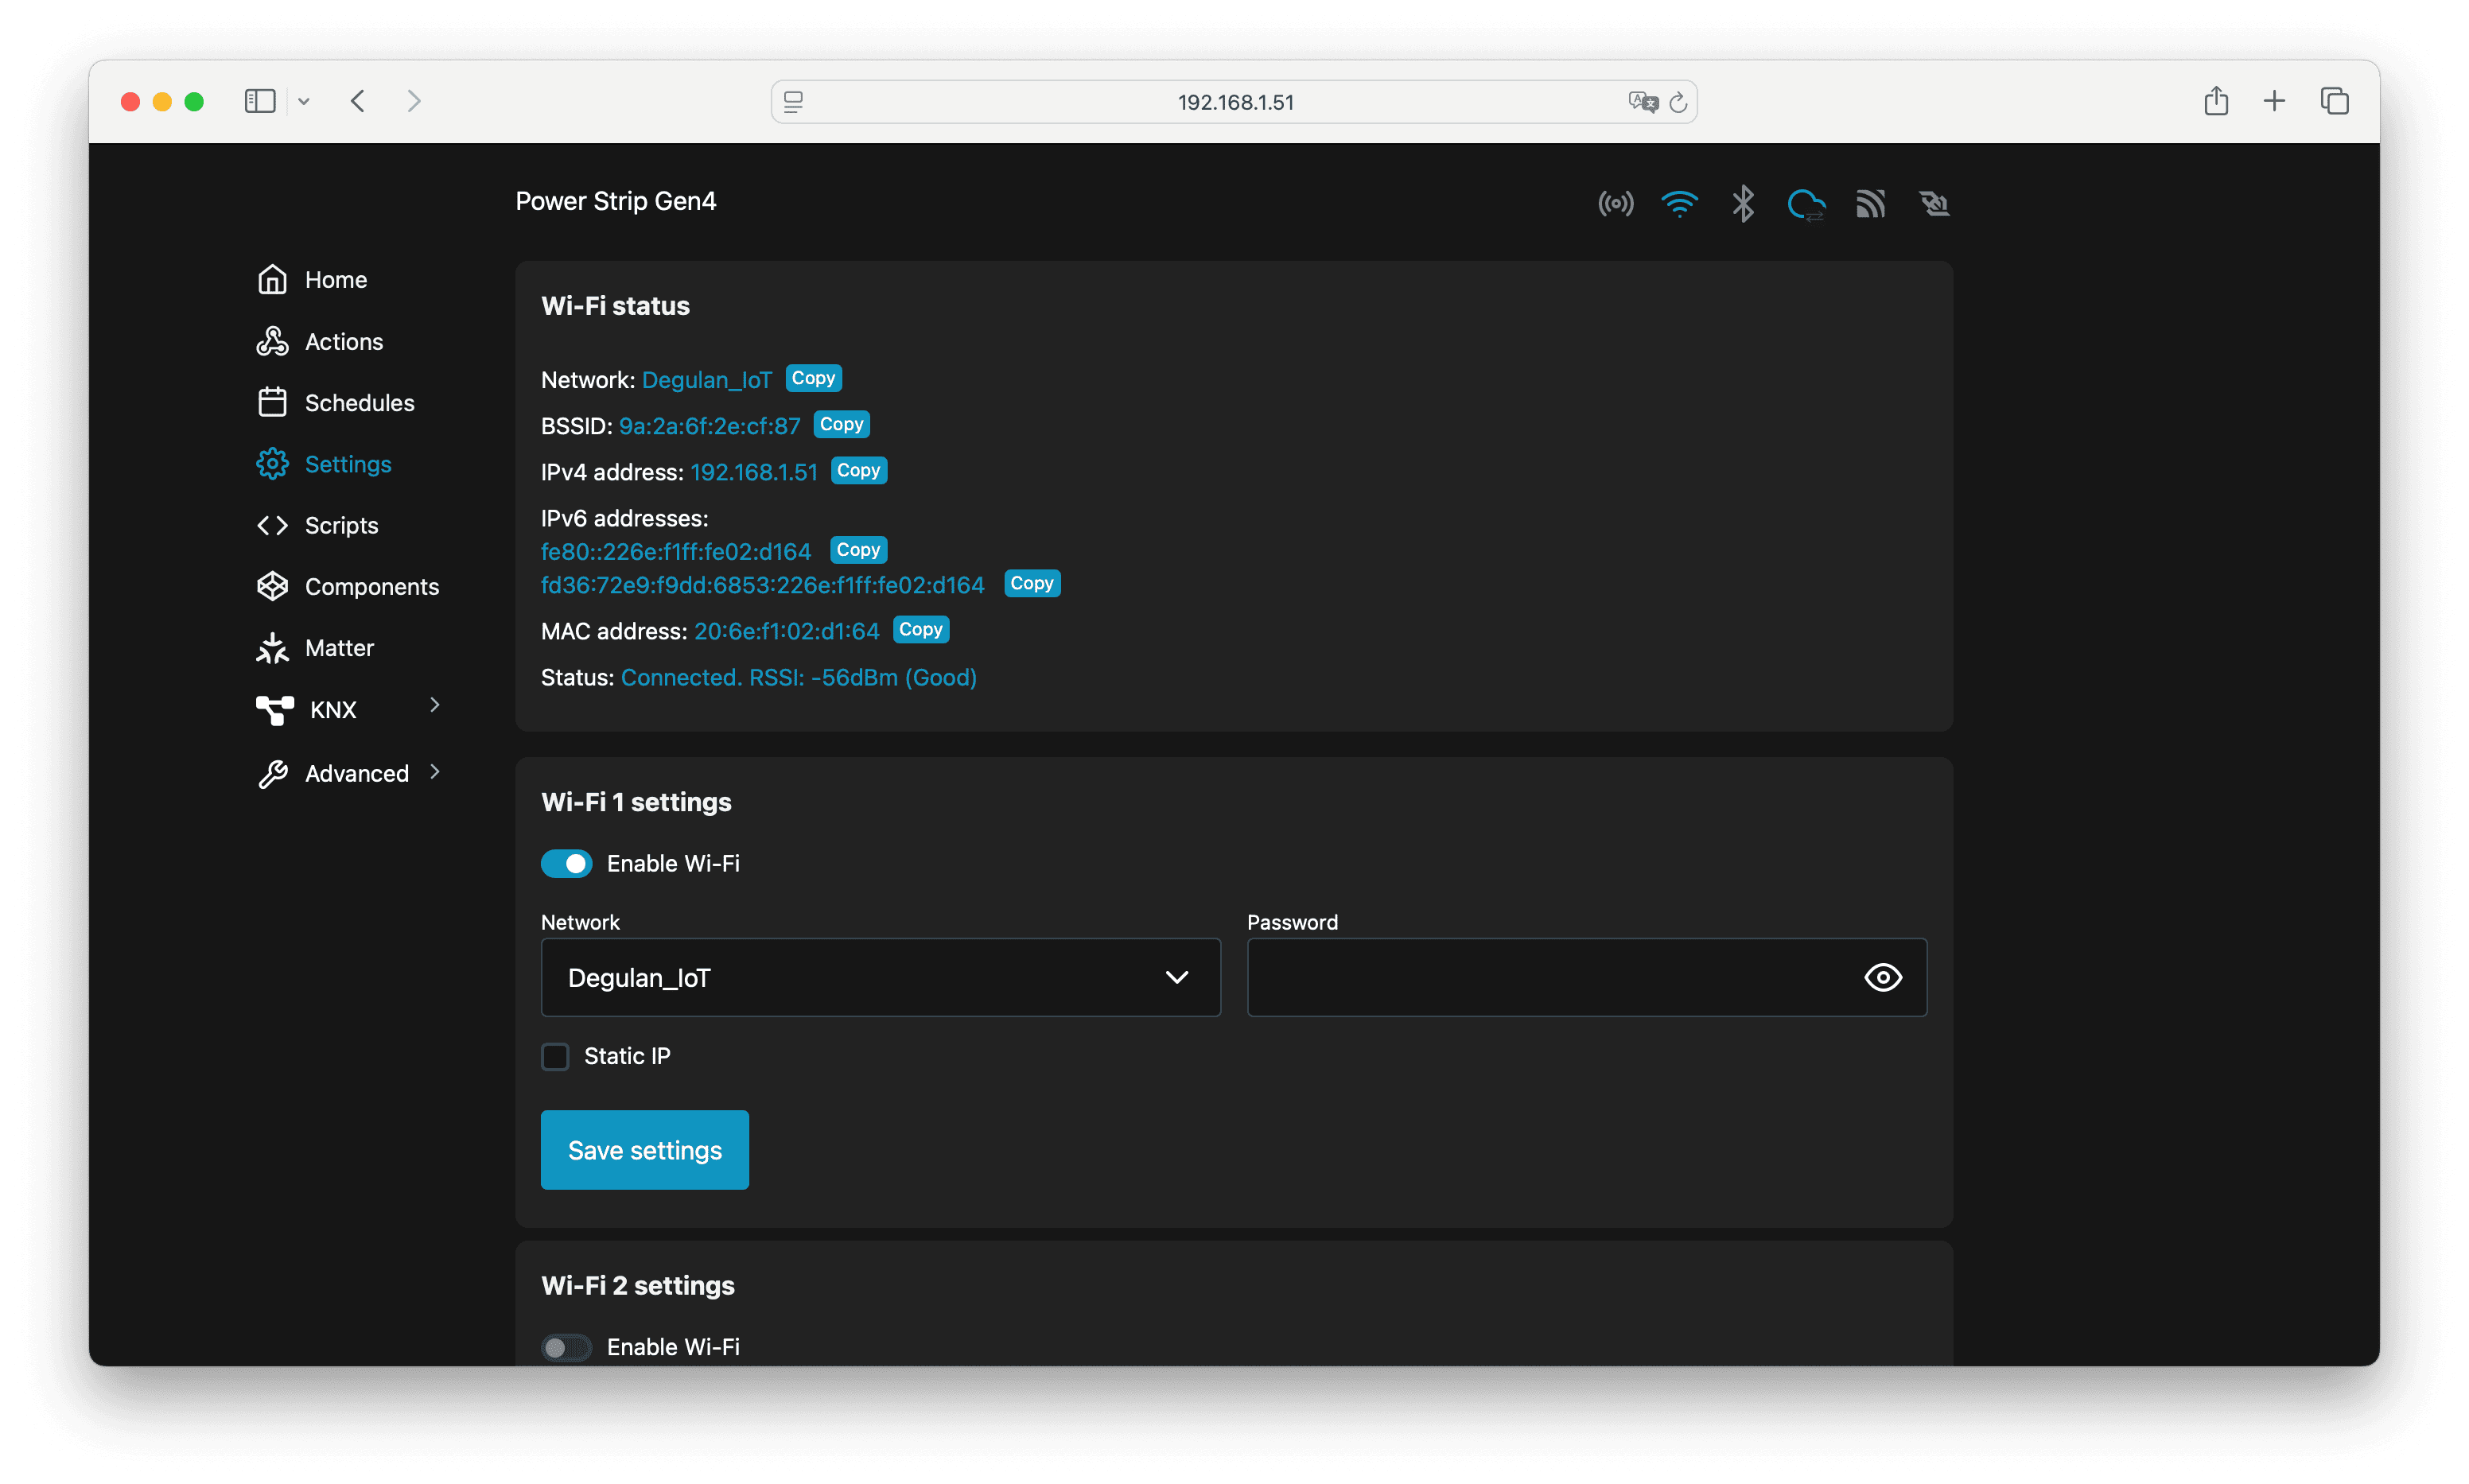Click Safari's share icon

tap(2216, 101)
